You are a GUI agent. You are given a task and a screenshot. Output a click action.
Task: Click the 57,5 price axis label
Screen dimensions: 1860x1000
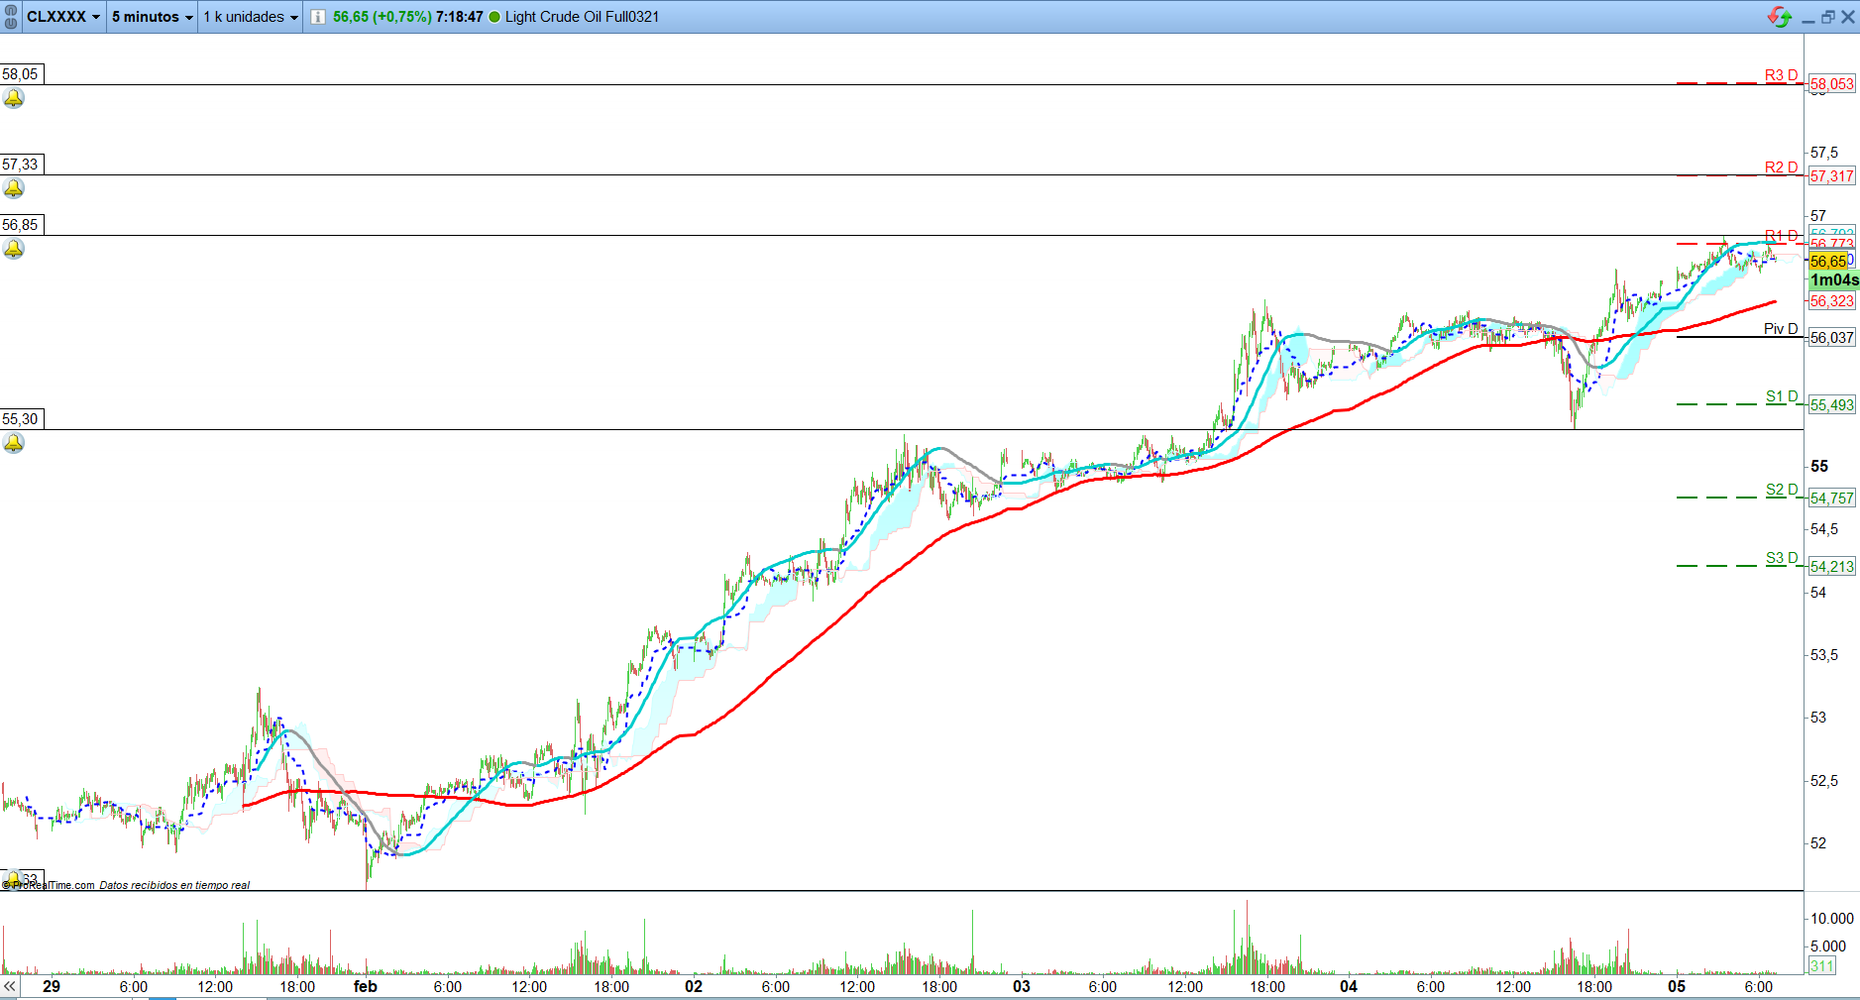pyautogui.click(x=1824, y=153)
